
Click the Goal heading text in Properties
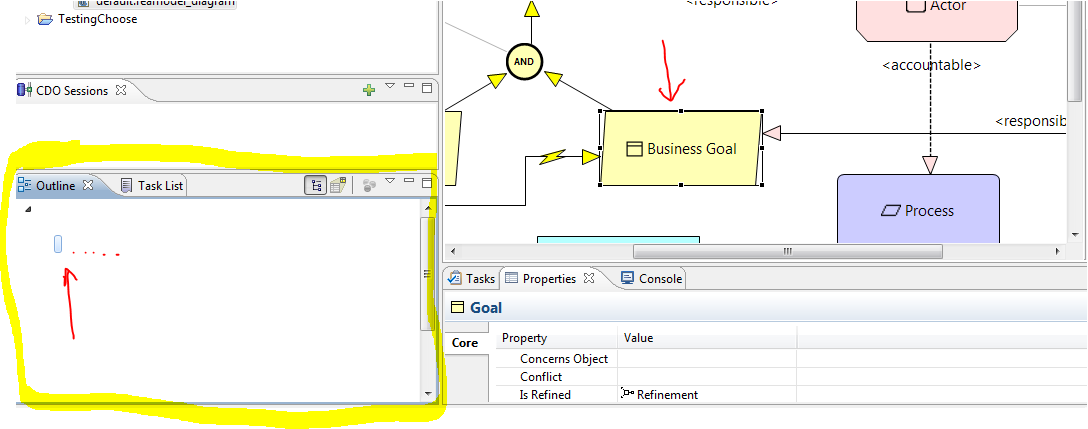click(486, 308)
